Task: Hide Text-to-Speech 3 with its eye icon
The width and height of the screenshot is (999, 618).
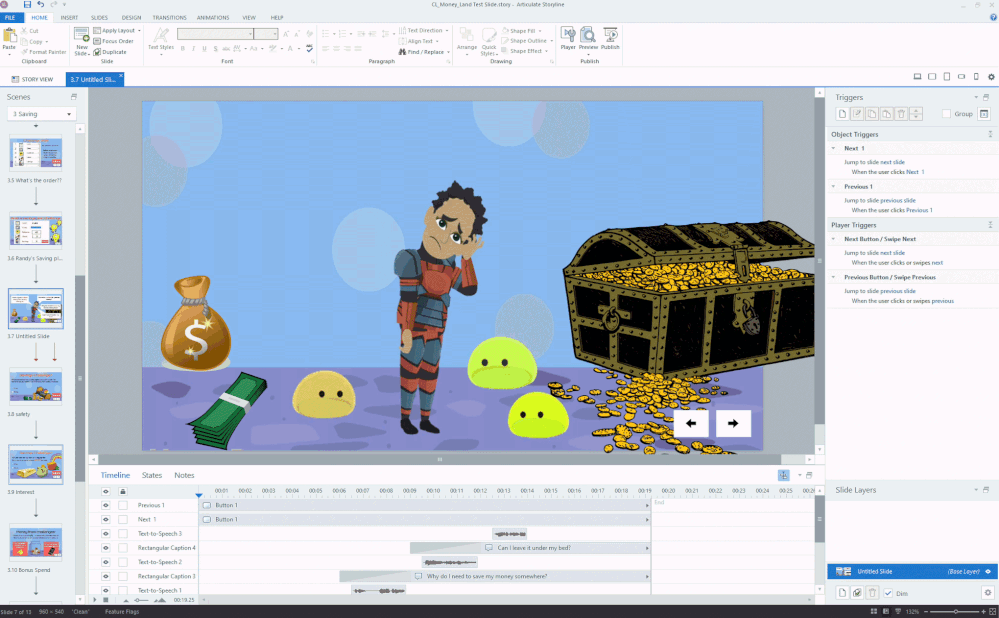Action: [x=106, y=533]
